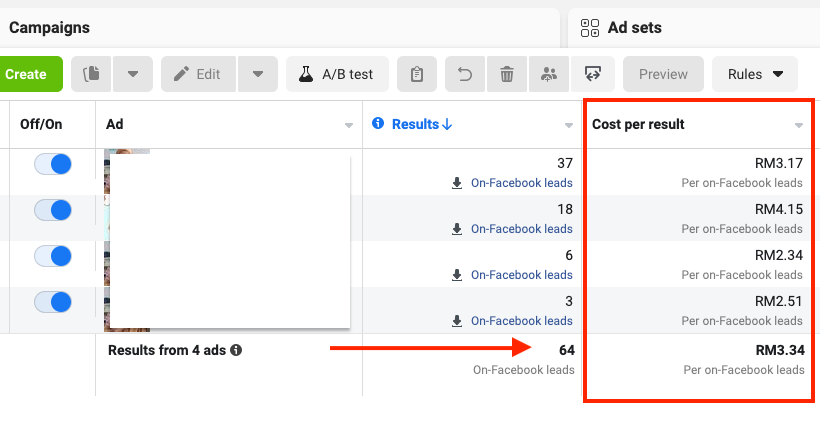This screenshot has width=820, height=432.
Task: Click the total RM3.34 cost value
Action: tap(780, 350)
